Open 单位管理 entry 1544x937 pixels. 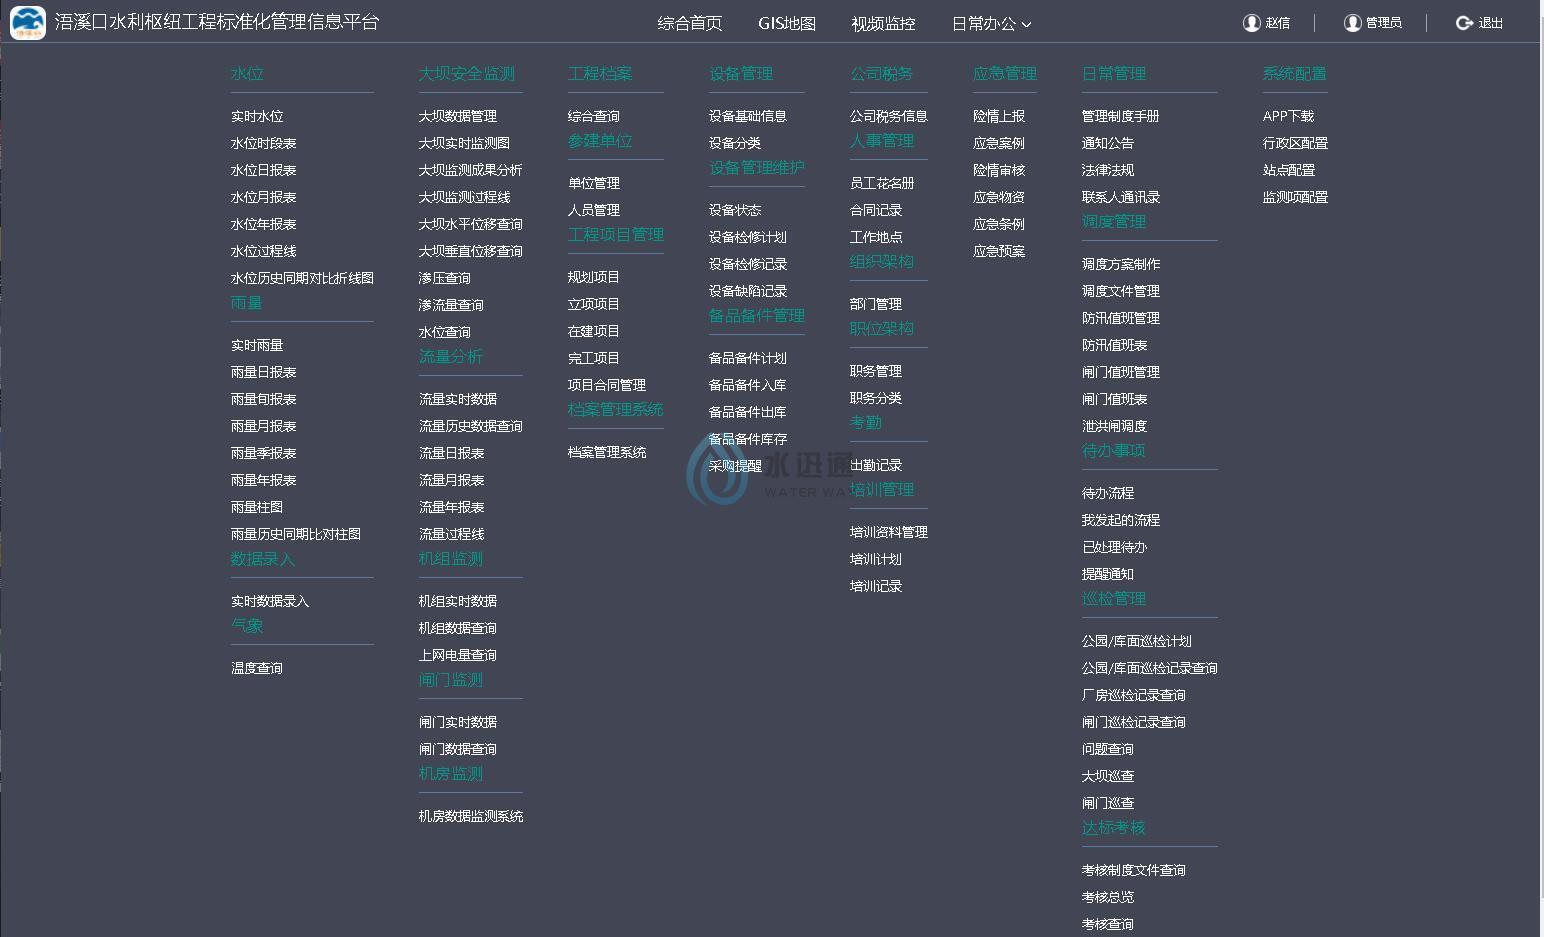tap(594, 183)
